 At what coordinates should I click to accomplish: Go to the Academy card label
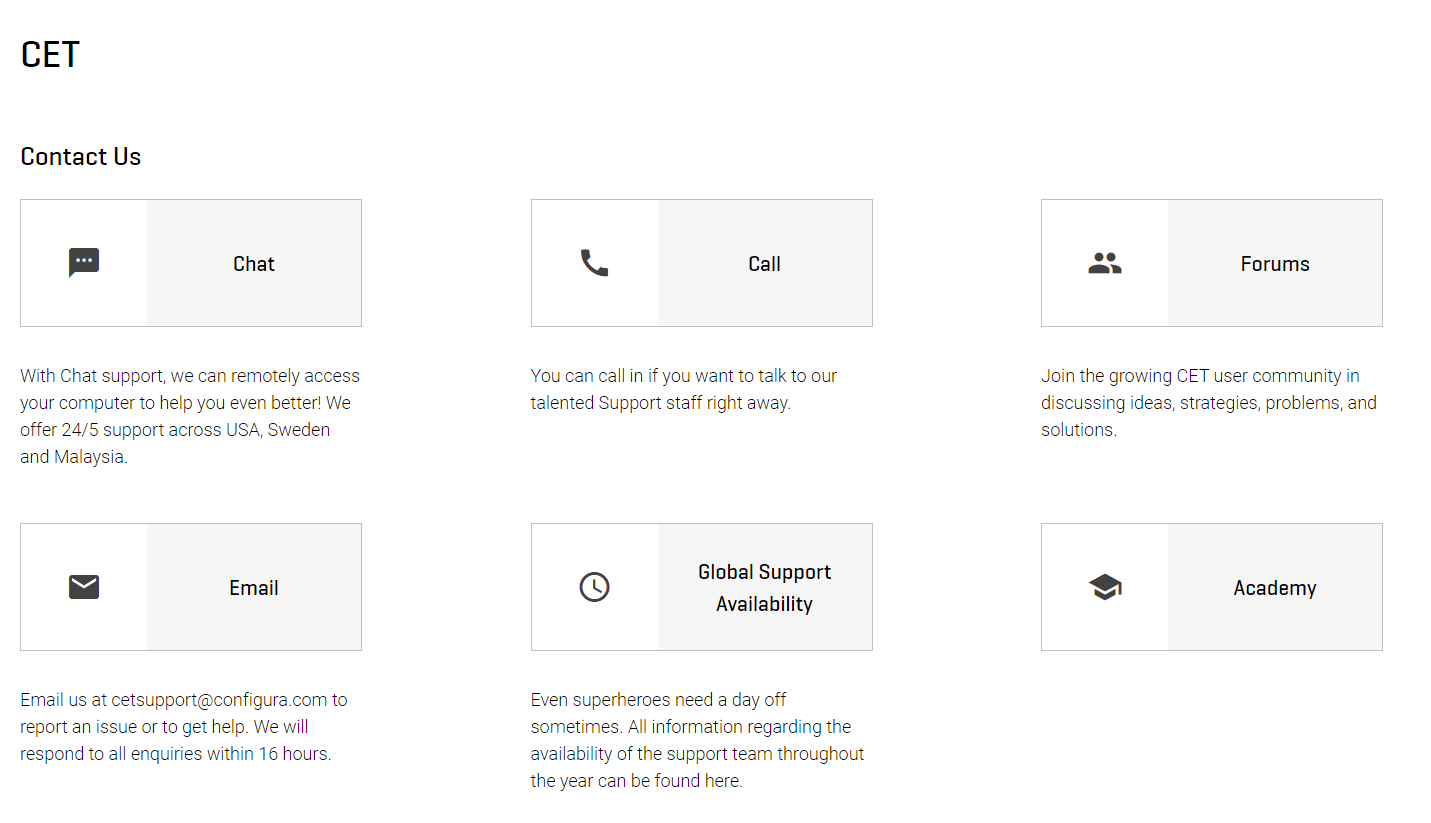coord(1275,588)
